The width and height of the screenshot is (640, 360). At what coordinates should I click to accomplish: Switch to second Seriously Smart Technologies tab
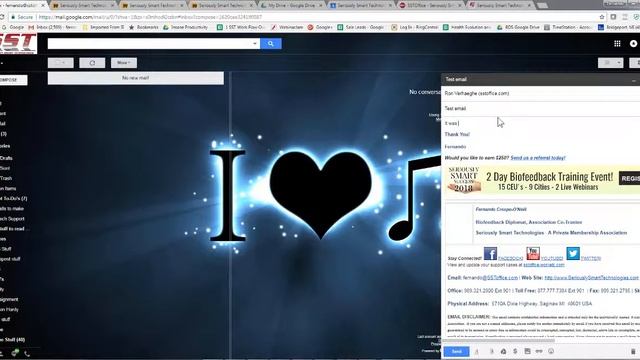(152, 5)
